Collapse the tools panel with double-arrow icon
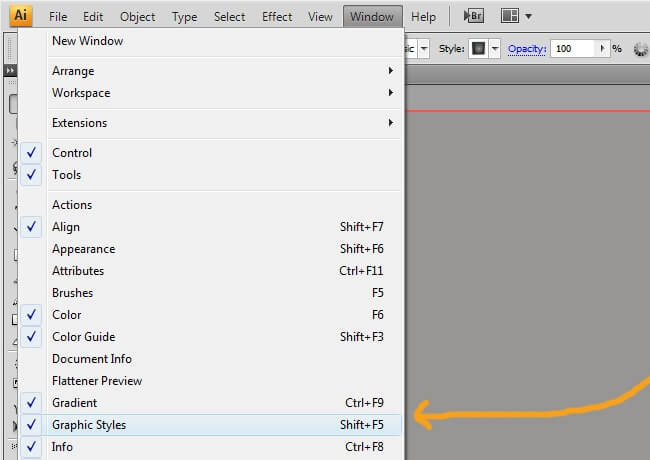 (x=11, y=71)
